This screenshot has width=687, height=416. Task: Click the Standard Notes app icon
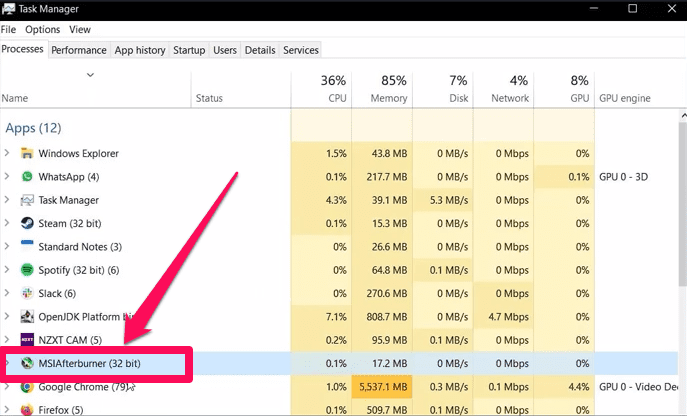pyautogui.click(x=27, y=246)
